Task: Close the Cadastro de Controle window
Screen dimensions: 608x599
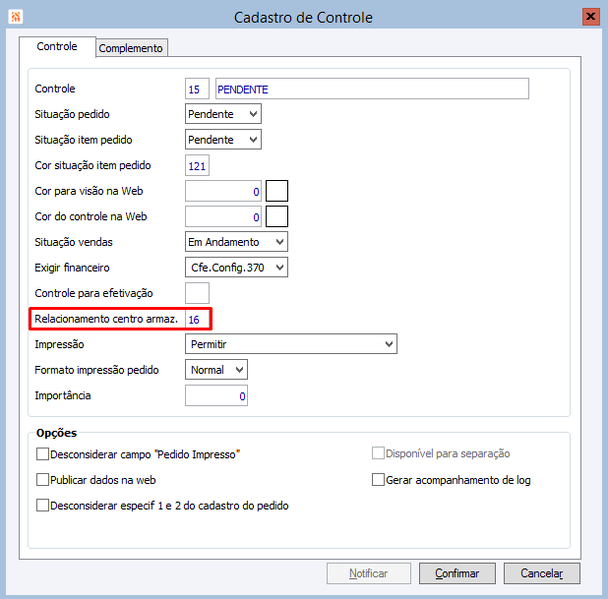Action: (591, 17)
